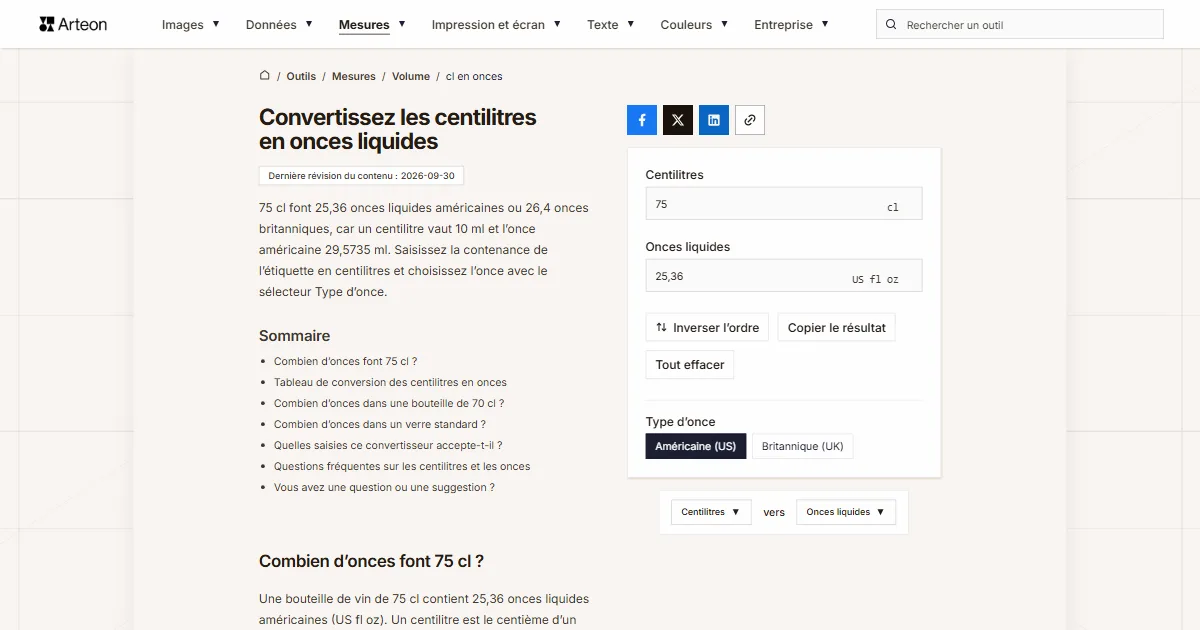Click the search magnifier icon

click(892, 25)
